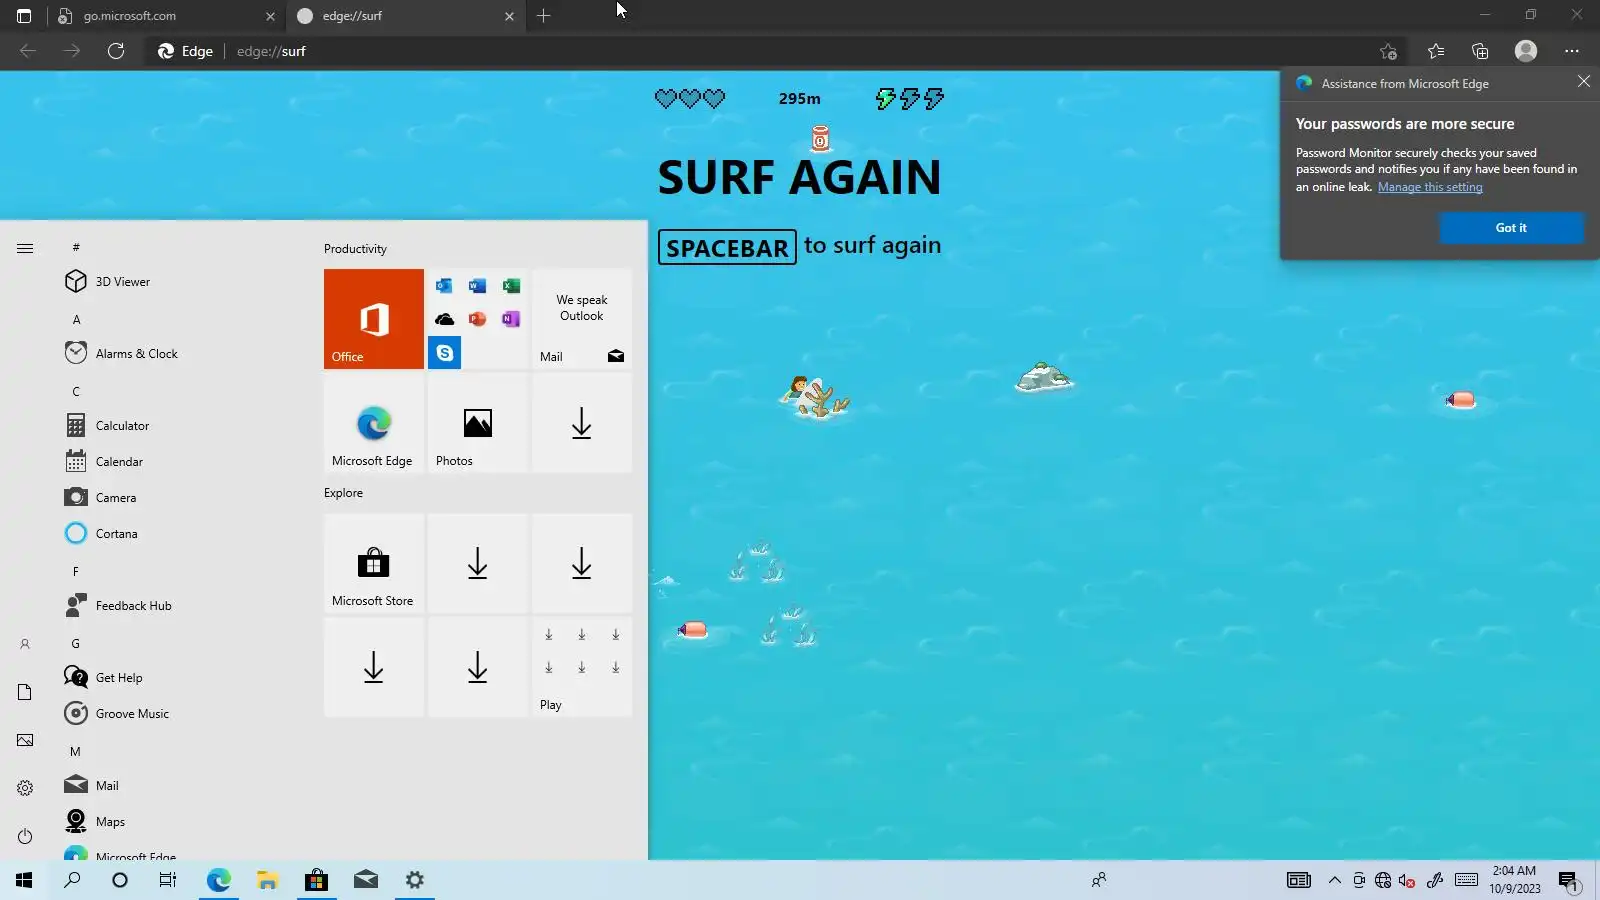The height and width of the screenshot is (900, 1600).
Task: Open a new browser tab
Action: (544, 16)
